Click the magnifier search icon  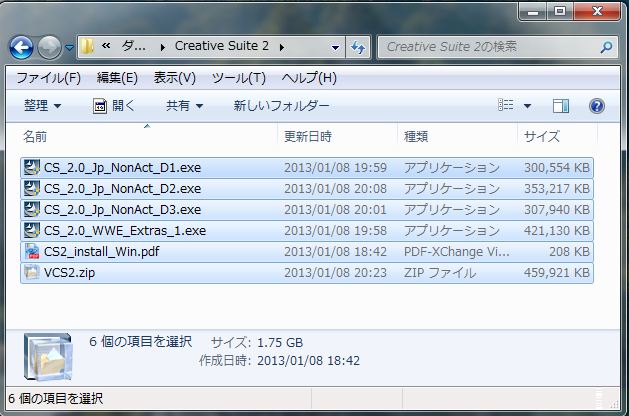606,47
